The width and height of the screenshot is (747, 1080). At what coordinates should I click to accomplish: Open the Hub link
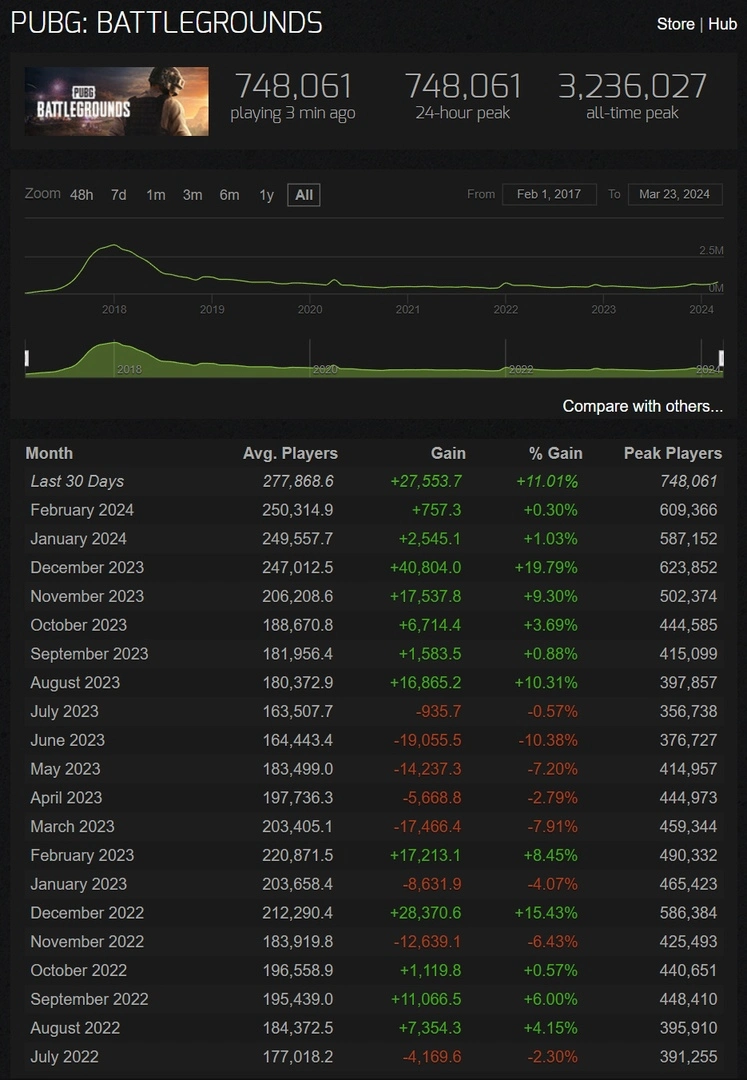coord(722,24)
